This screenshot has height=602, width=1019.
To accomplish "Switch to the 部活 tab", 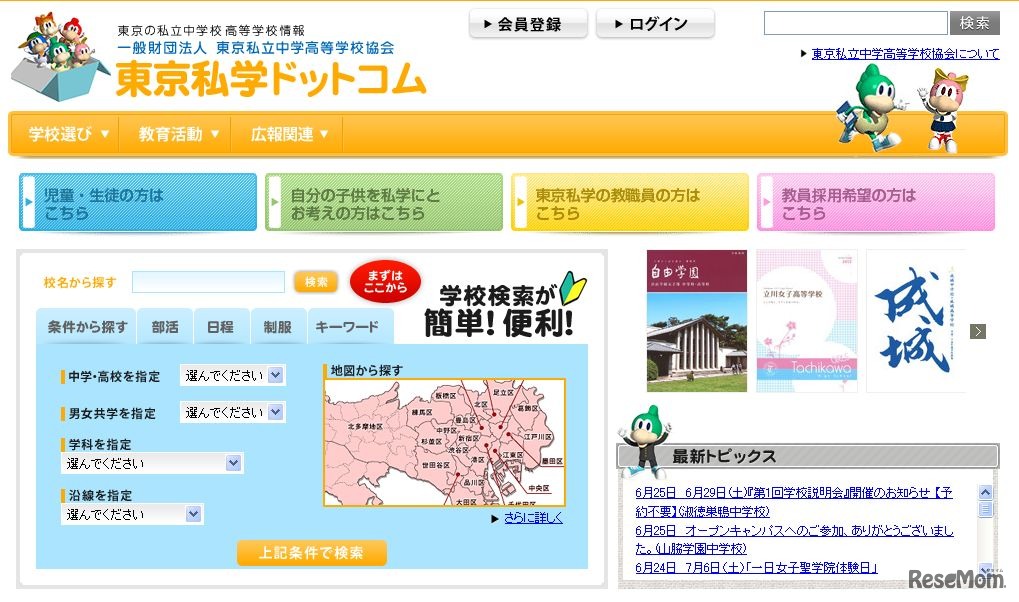I will (163, 325).
